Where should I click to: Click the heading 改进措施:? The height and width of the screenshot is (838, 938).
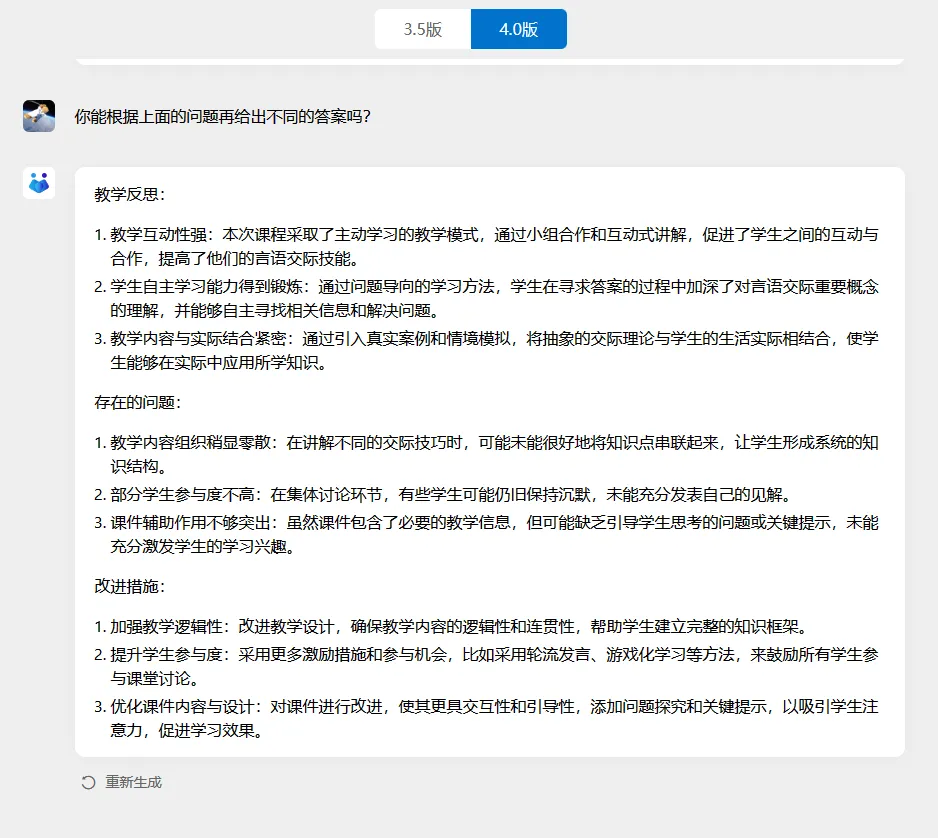(x=130, y=586)
